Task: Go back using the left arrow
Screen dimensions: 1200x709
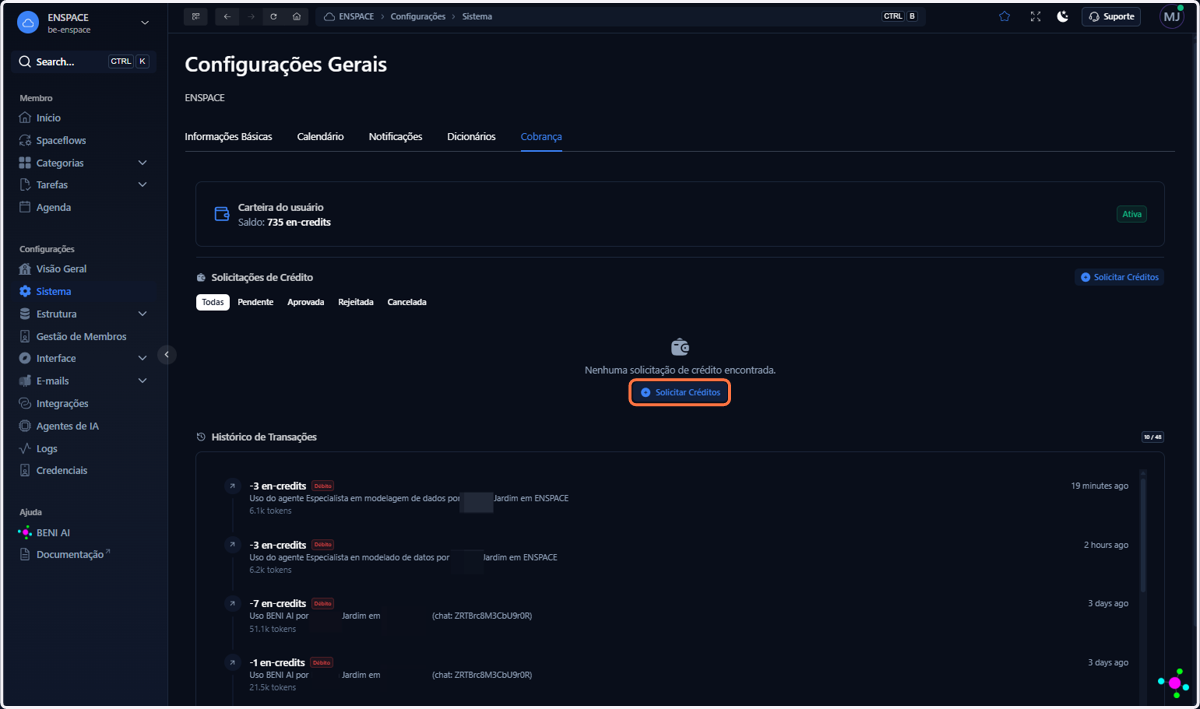Action: [x=227, y=17]
